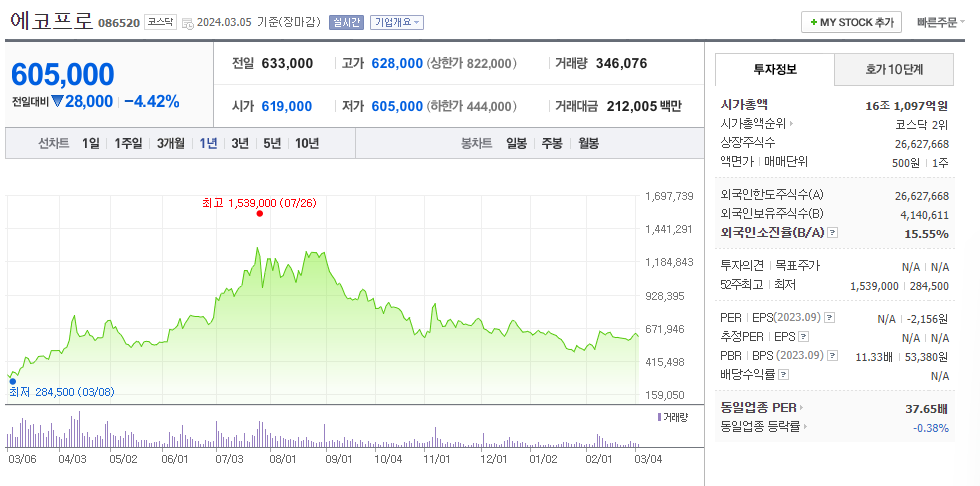Click the arrow beside 동일업종 PER
Viewport: 980px width, 486px height.
coord(801,408)
